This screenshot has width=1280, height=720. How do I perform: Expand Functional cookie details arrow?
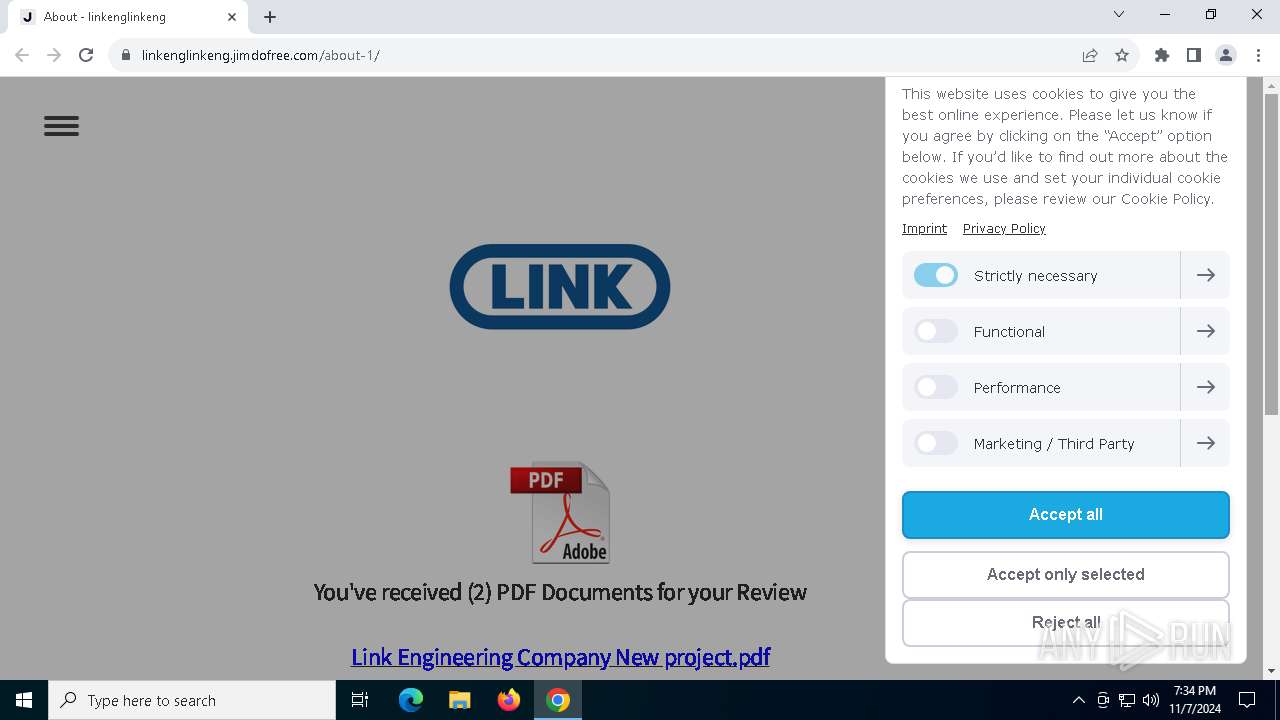coord(1205,331)
